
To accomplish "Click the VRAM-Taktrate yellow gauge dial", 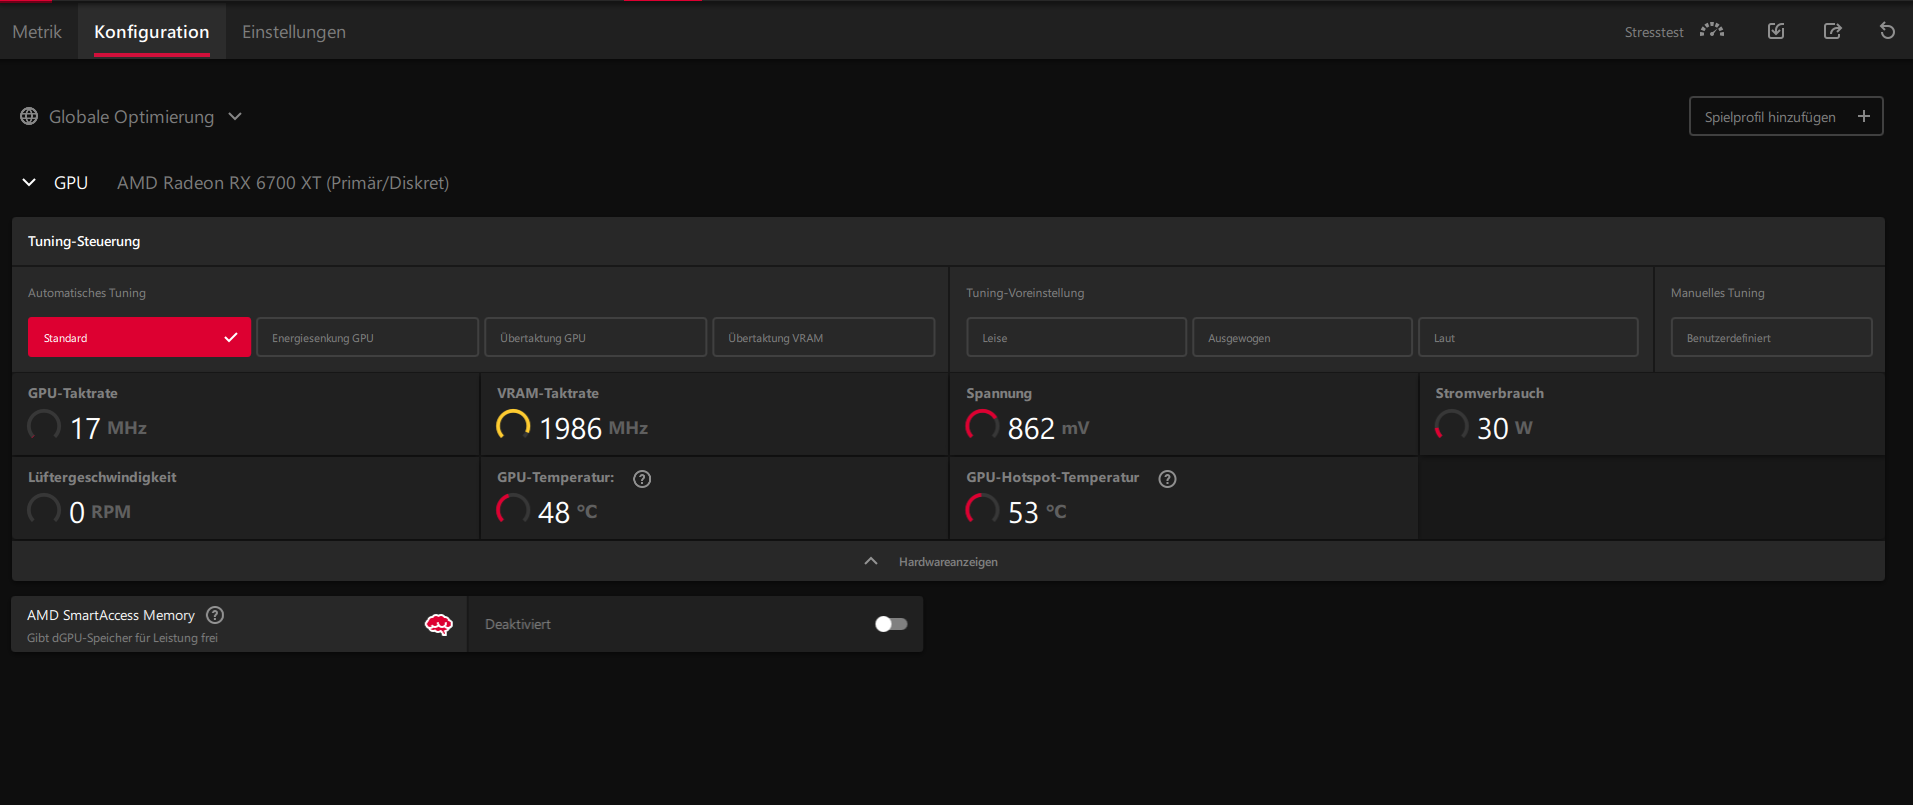I will click(x=513, y=426).
